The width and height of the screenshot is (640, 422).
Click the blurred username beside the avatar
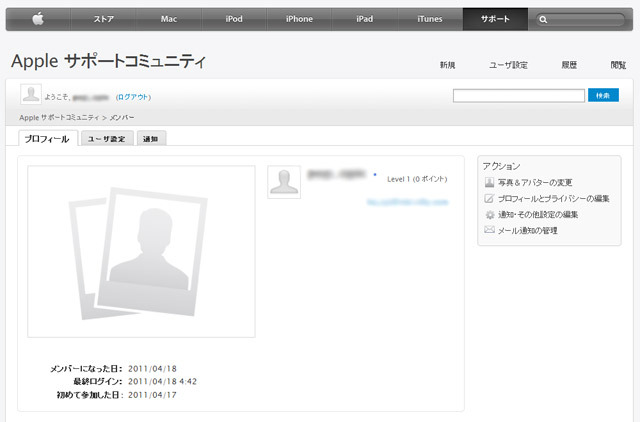coord(336,174)
